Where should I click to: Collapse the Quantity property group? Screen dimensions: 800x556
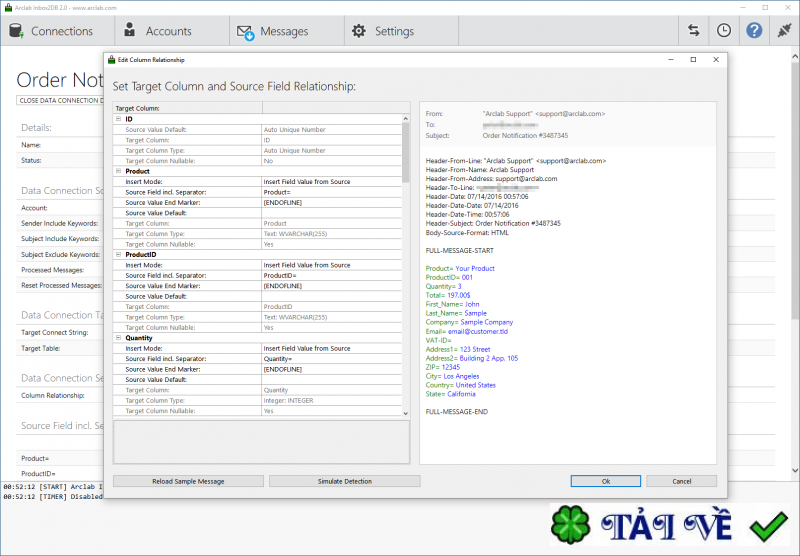pos(118,338)
